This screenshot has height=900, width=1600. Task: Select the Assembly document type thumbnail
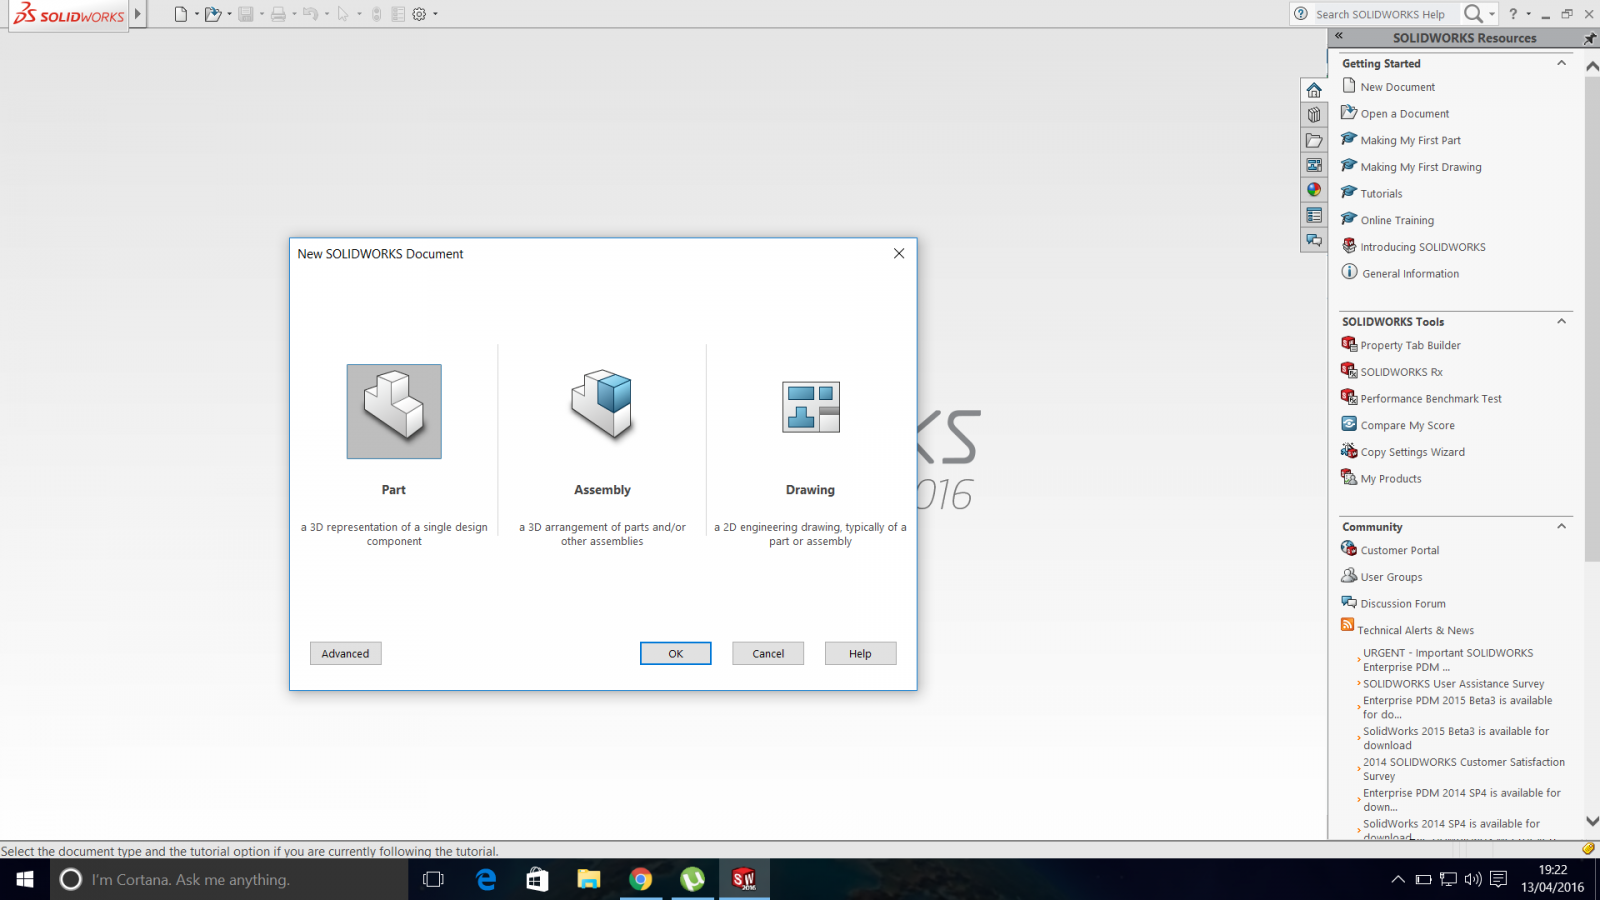click(602, 405)
